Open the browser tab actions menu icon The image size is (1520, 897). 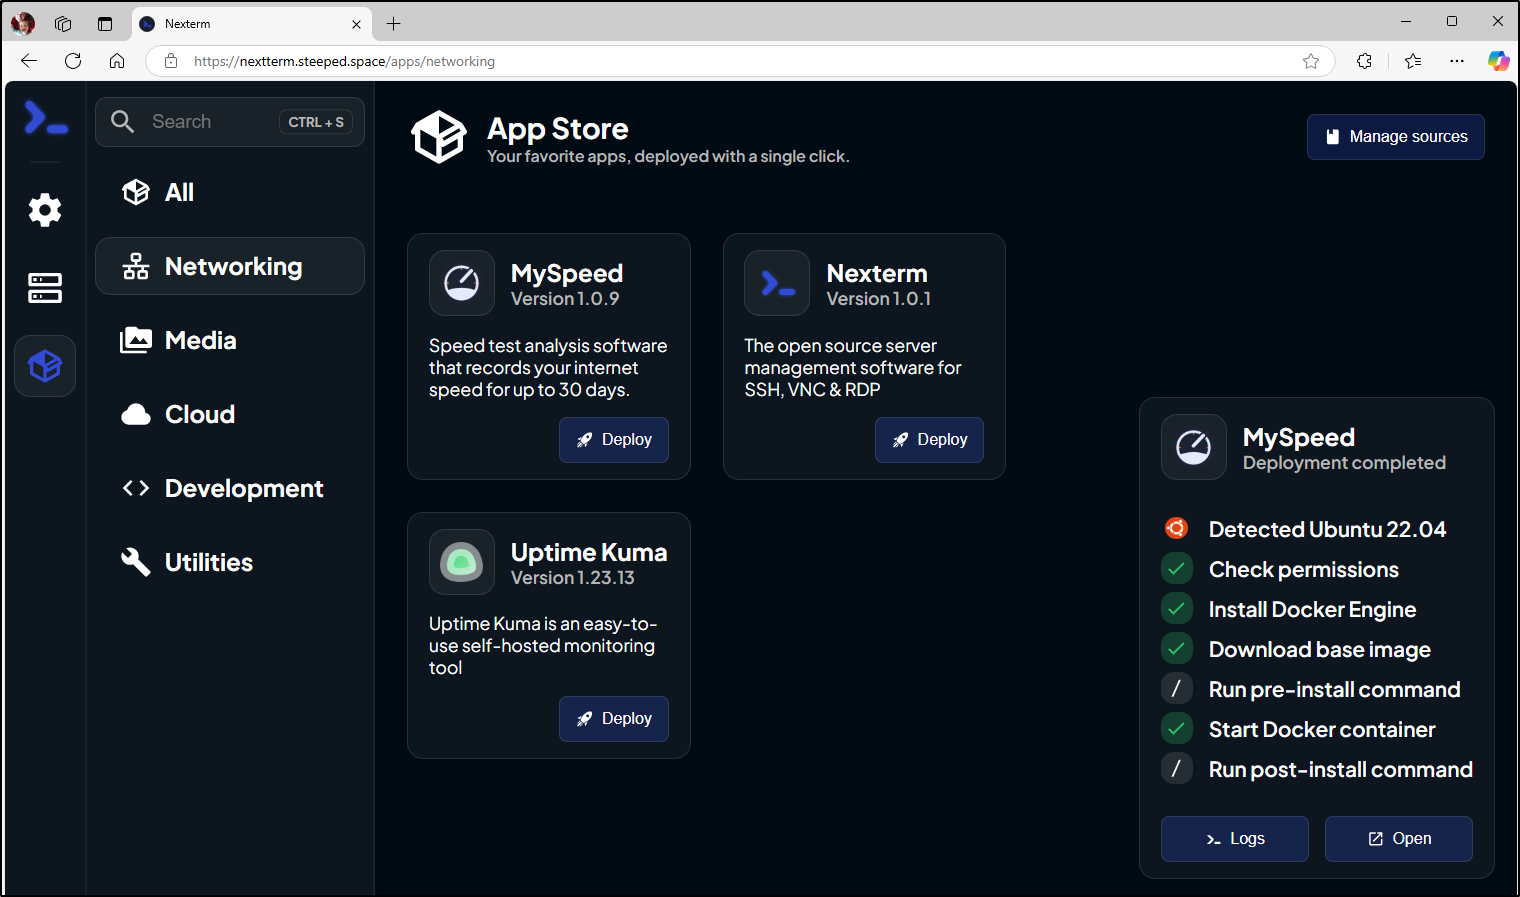pos(105,23)
